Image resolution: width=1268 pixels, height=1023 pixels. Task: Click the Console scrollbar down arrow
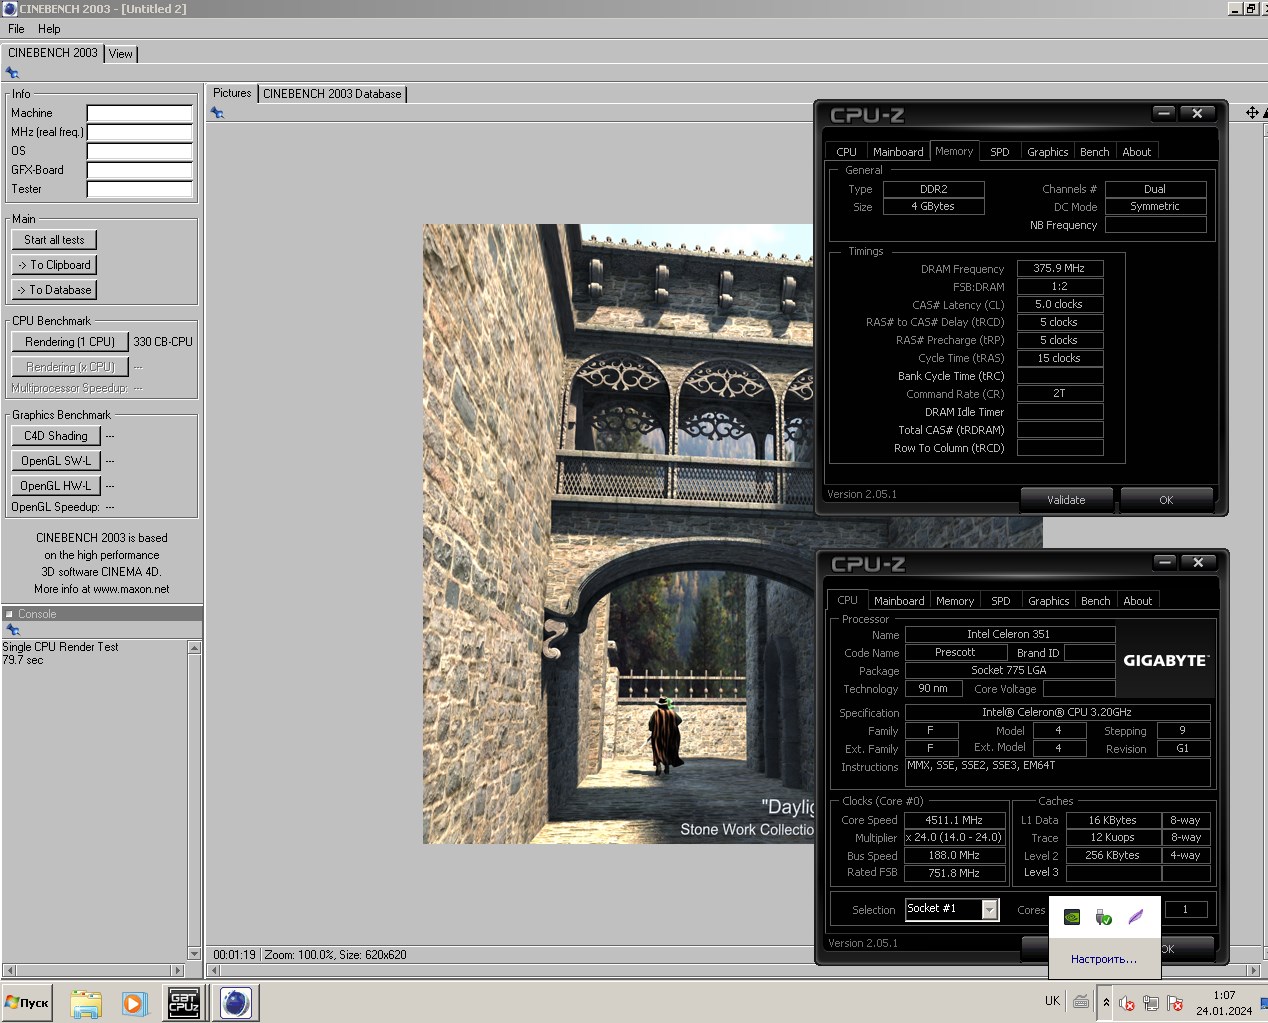[195, 953]
